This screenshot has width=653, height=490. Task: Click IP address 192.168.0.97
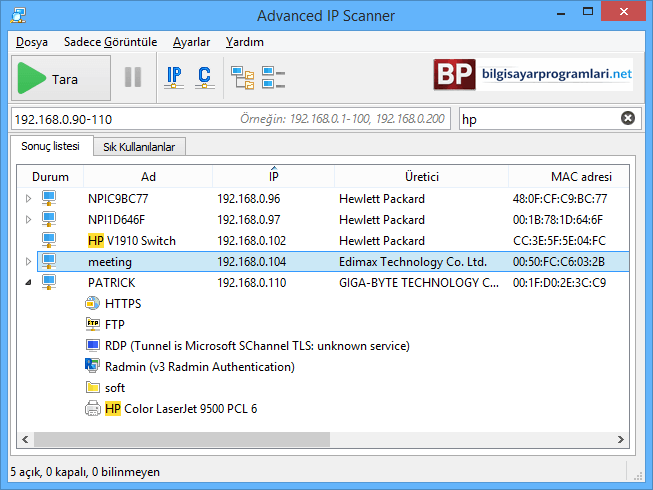pos(249,220)
